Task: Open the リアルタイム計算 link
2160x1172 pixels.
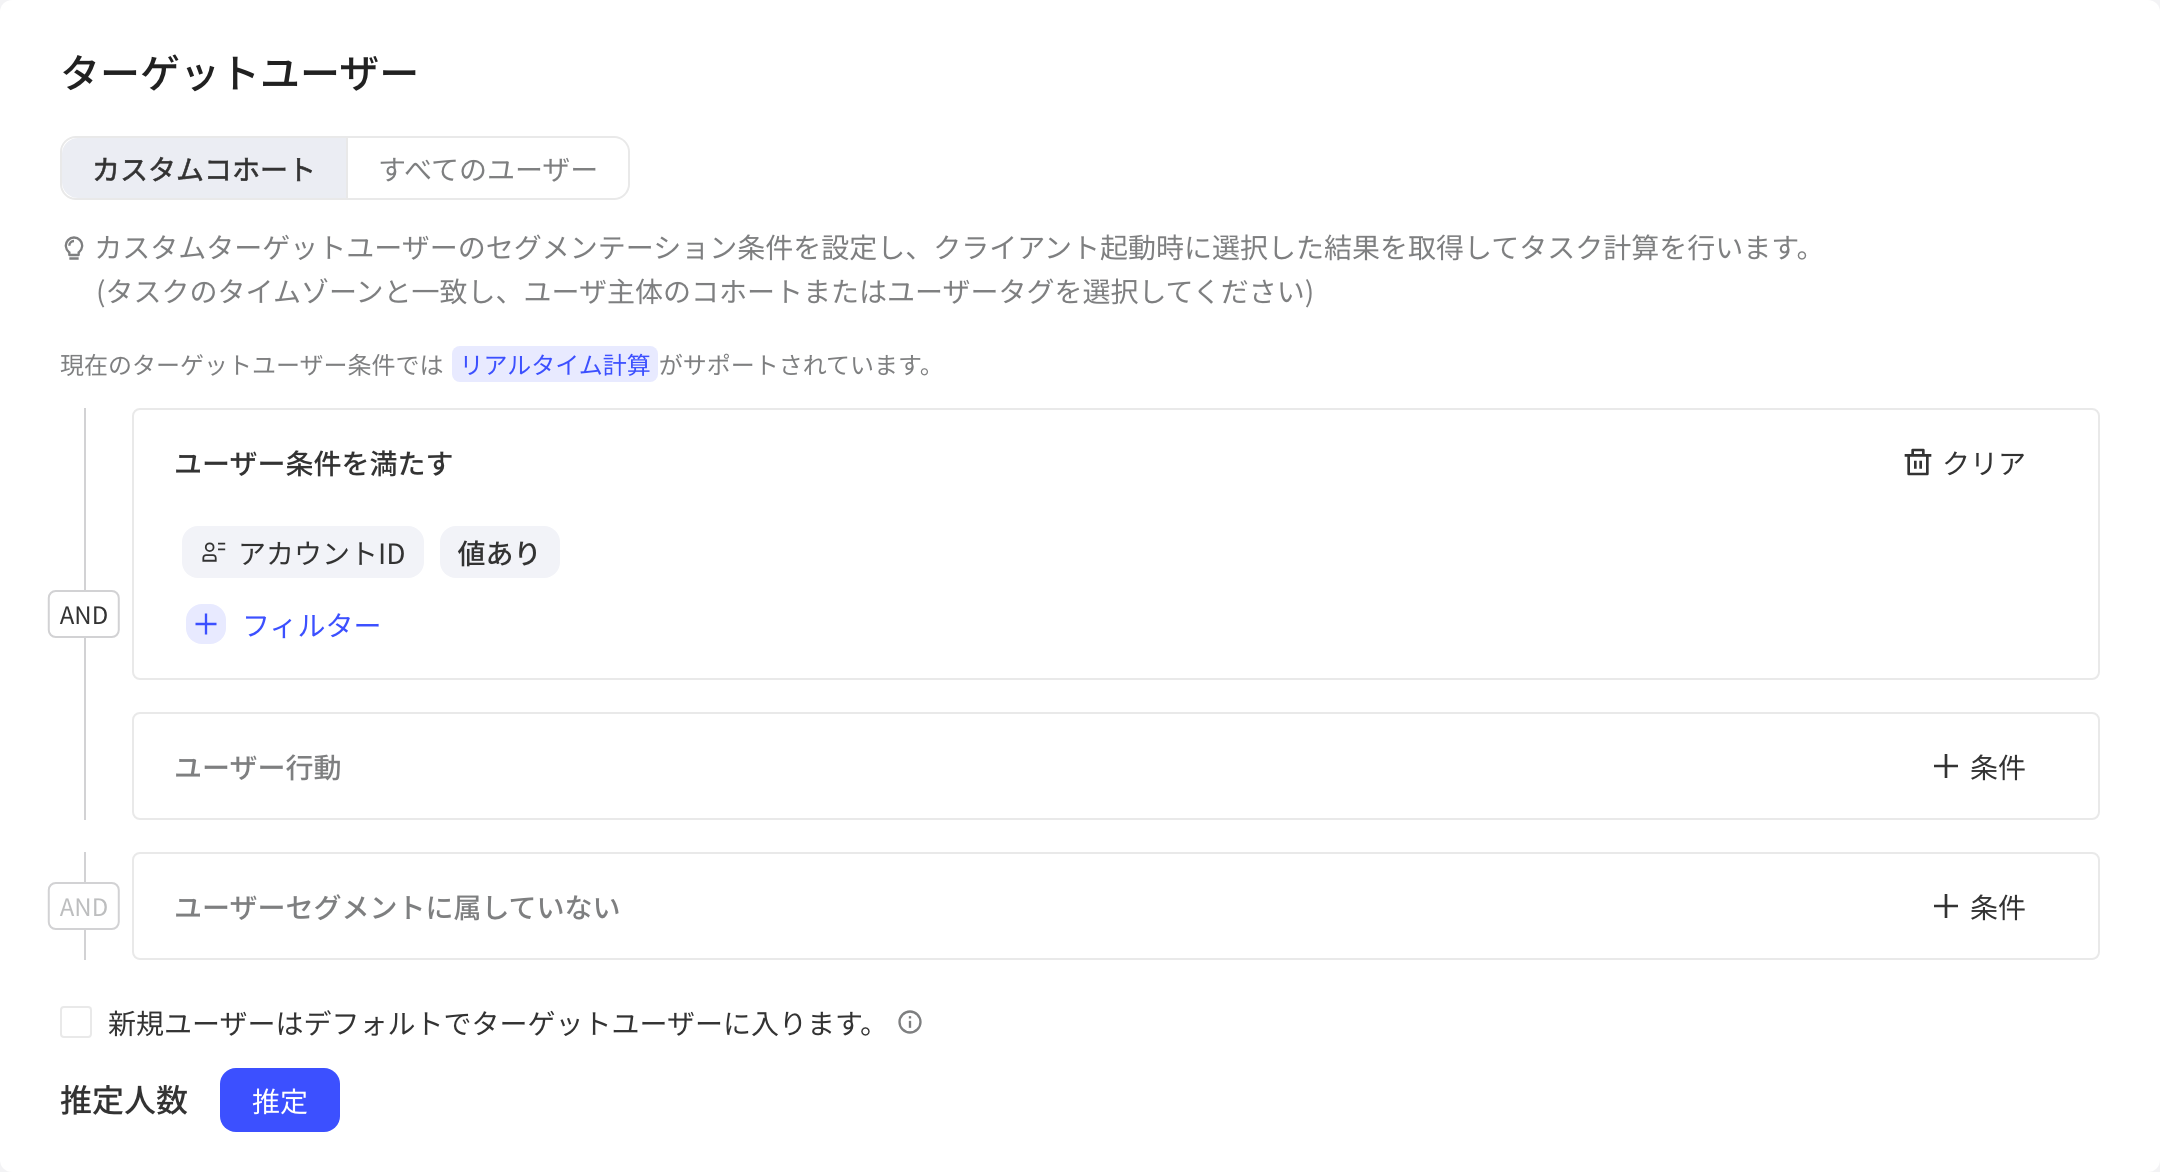Action: 555,364
